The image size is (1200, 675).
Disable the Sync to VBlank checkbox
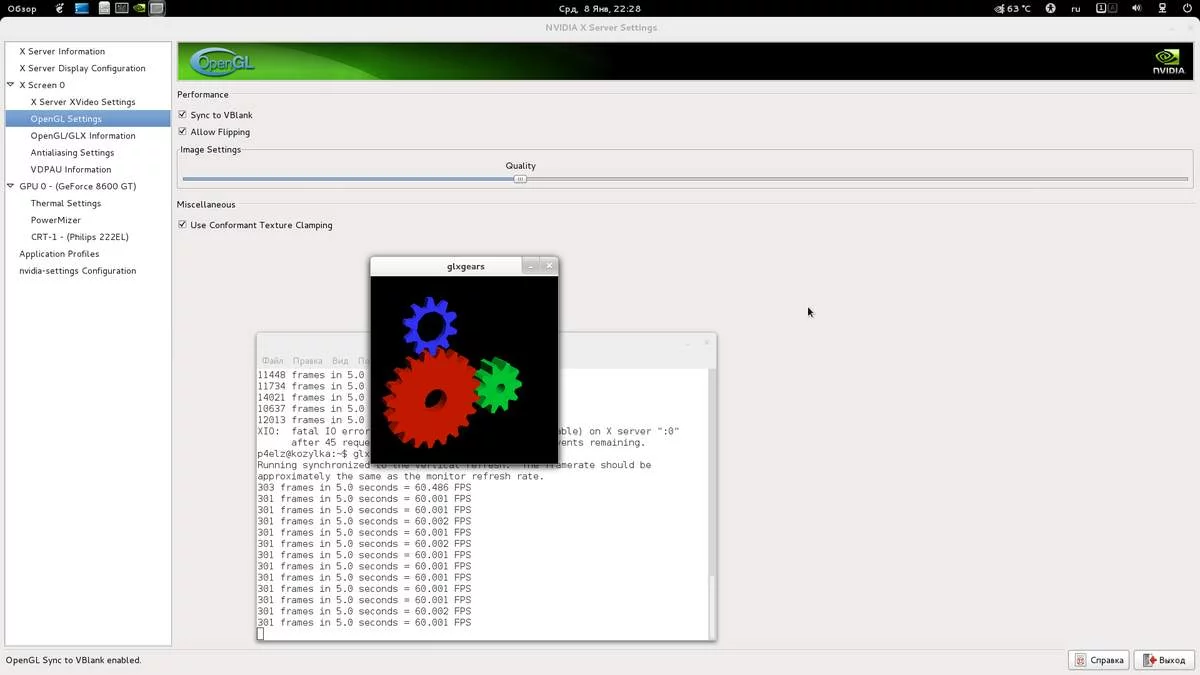[183, 115]
